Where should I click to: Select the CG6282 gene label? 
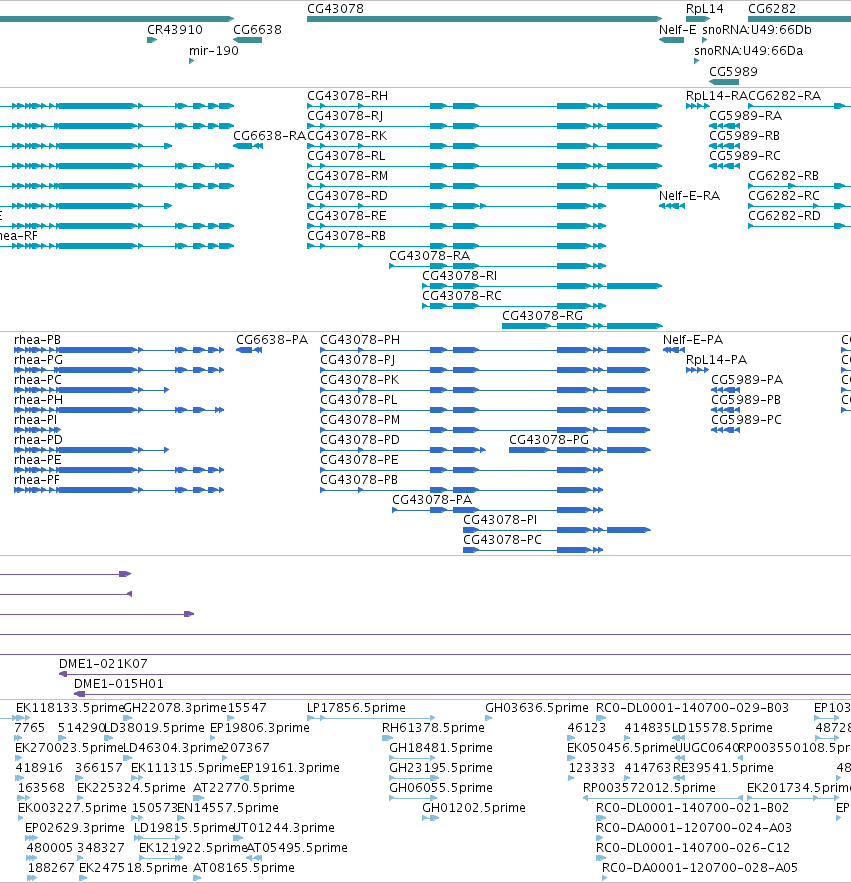[x=772, y=9]
